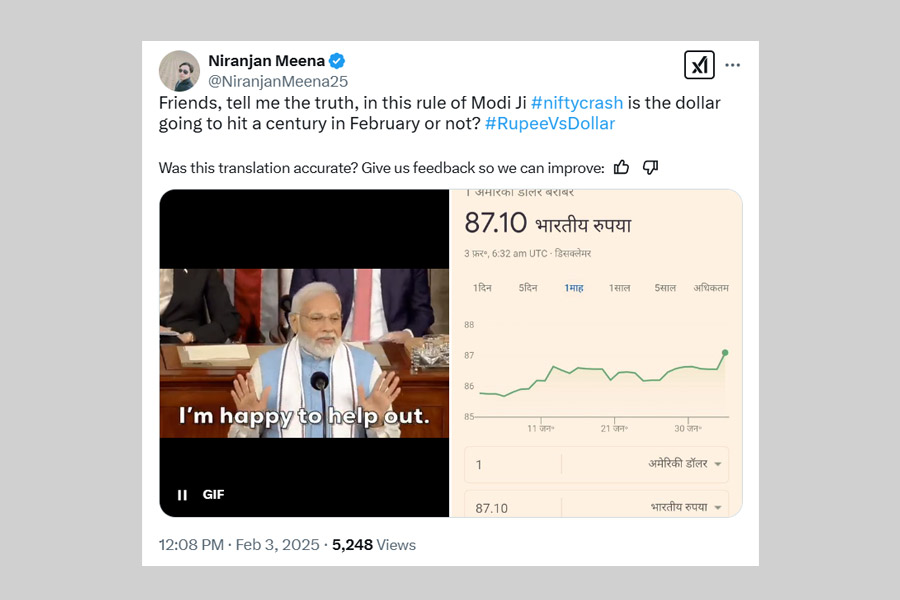Open the three-dot more options menu
This screenshot has height=600, width=900.
pos(733,65)
